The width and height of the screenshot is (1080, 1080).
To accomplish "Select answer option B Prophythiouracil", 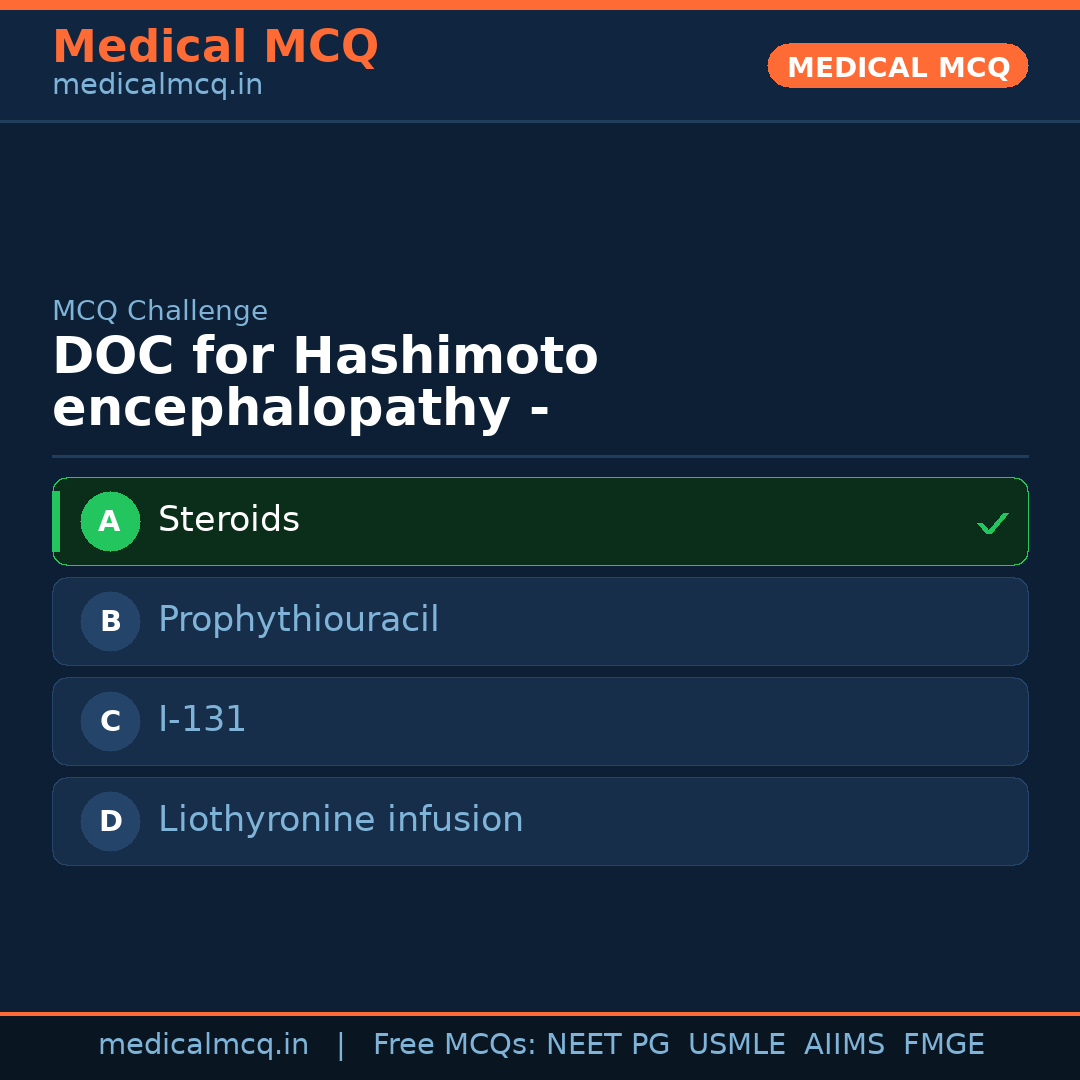I will tap(540, 621).
